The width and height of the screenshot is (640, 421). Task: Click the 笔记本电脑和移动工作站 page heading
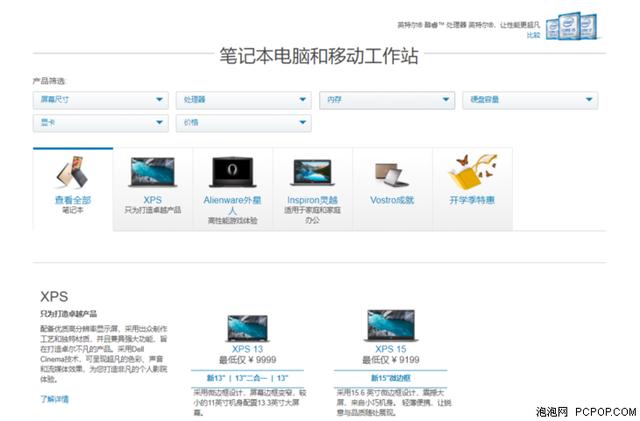[x=319, y=56]
